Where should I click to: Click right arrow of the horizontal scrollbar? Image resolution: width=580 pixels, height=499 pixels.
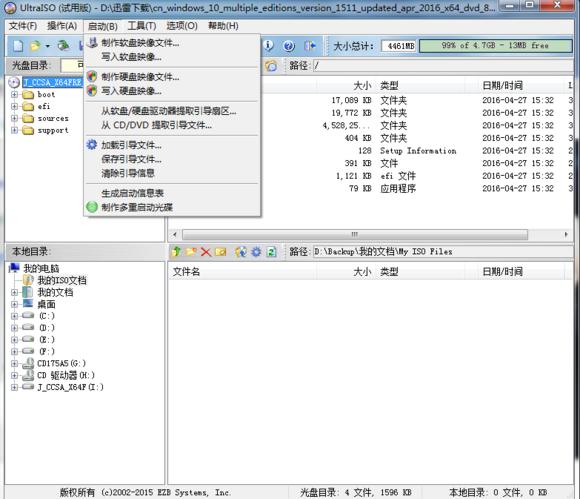pyautogui.click(x=566, y=235)
